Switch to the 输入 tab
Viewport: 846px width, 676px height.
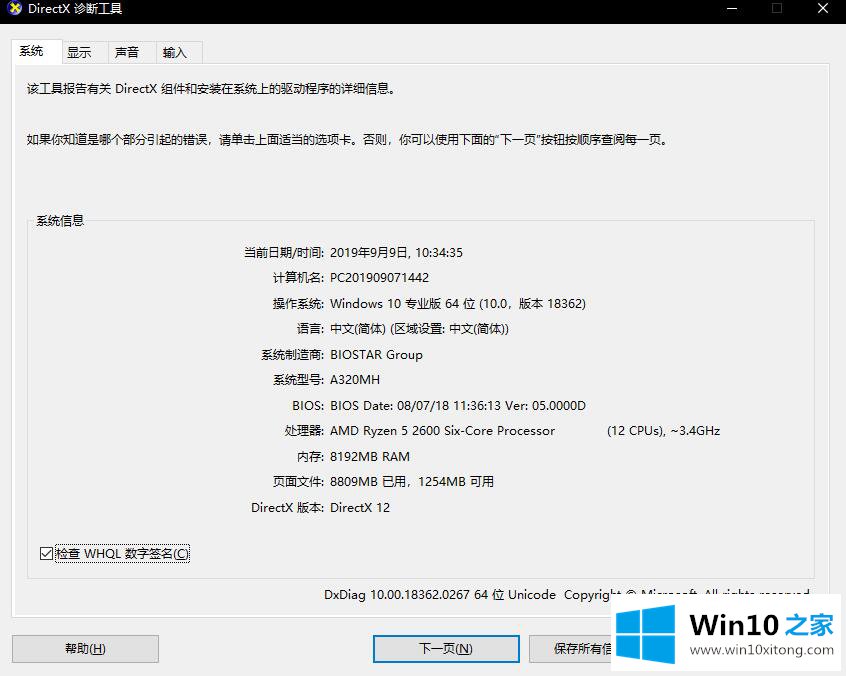click(175, 52)
